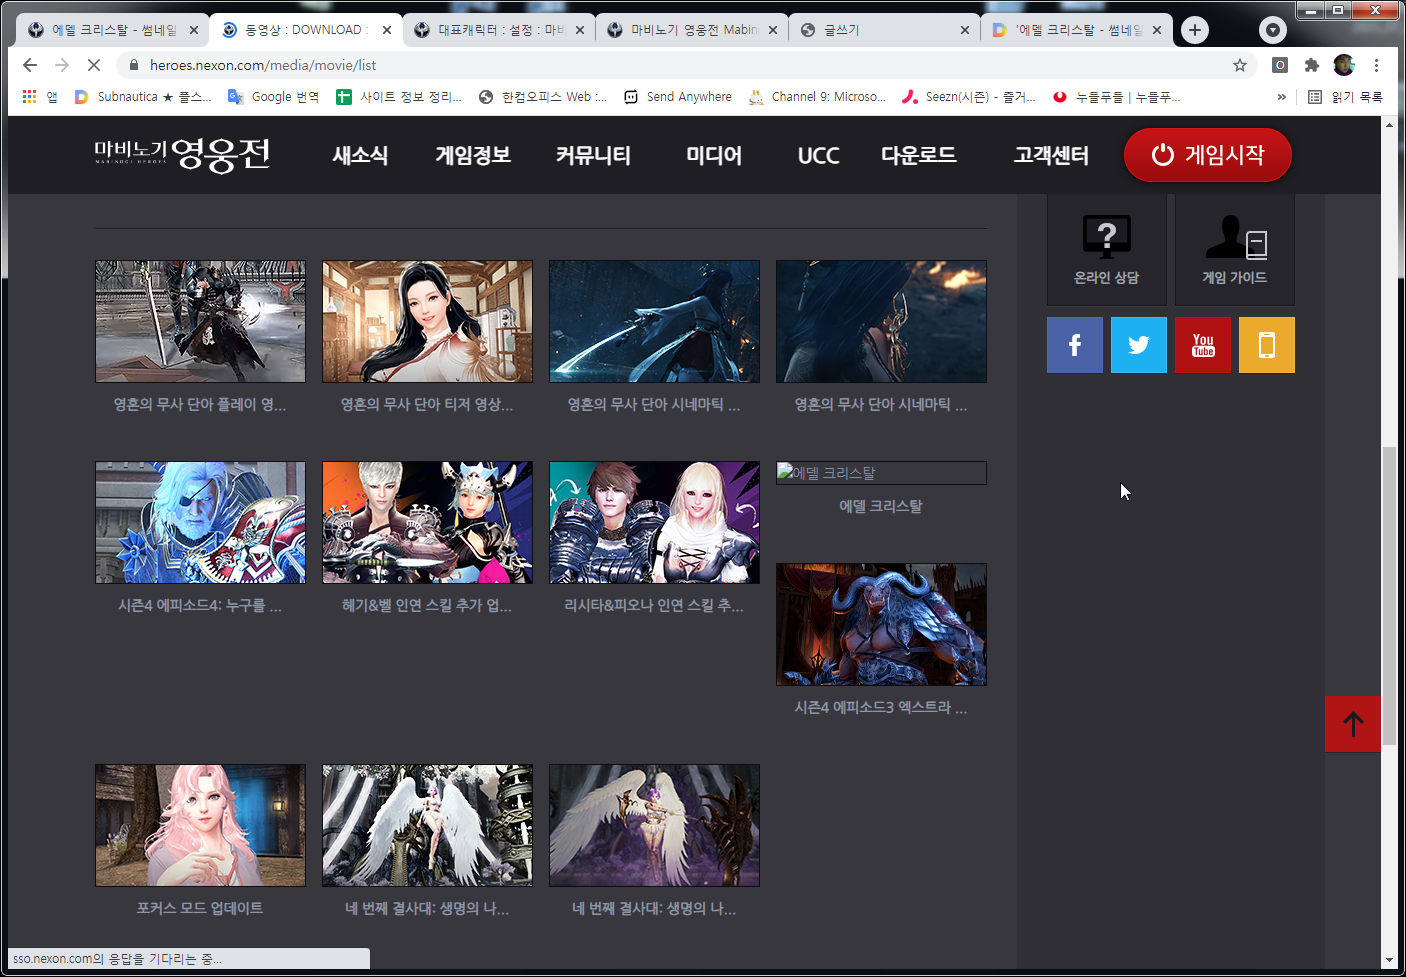
Task: Open the extensions puzzle icon
Action: (1312, 65)
